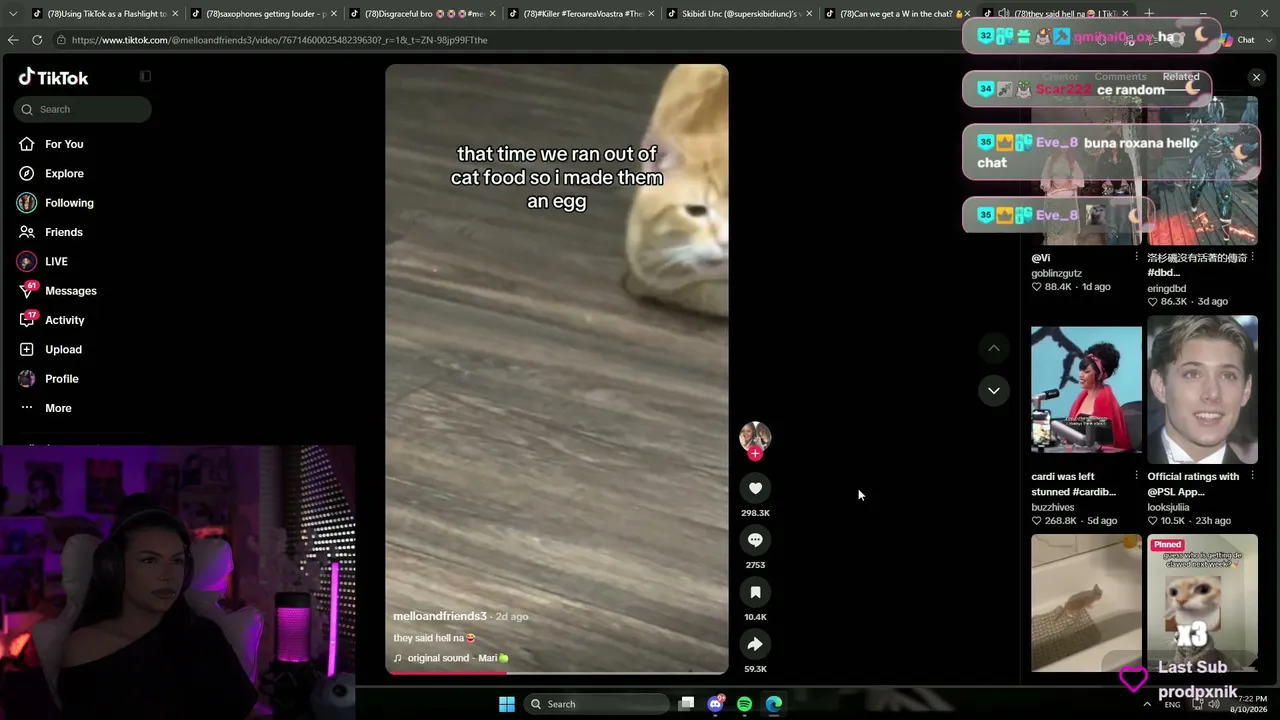1280x720 pixels.
Task: Click the TikTok search field
Action: coord(83,109)
